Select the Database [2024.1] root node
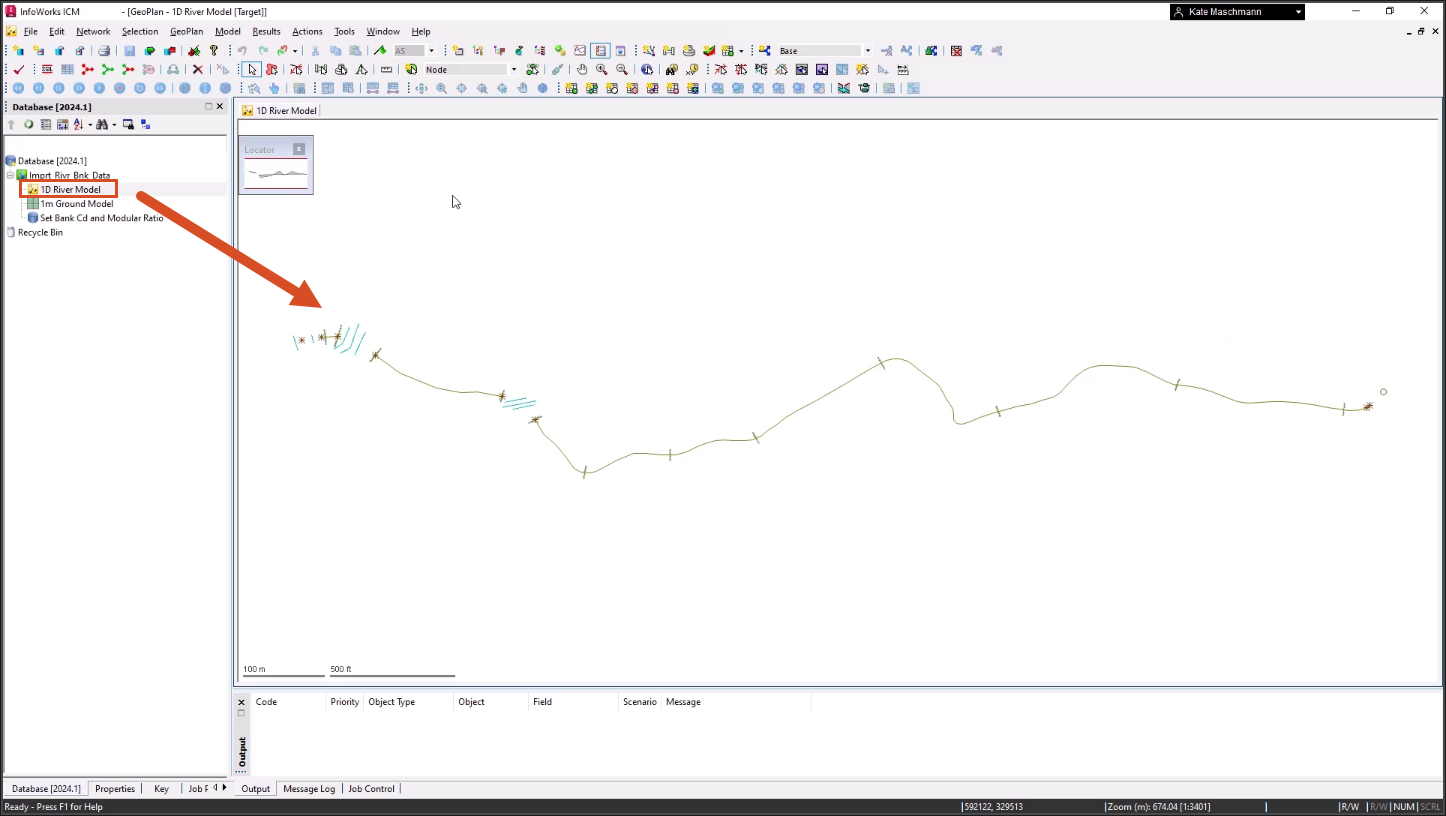Viewport: 1446px width, 816px height. tap(52, 161)
